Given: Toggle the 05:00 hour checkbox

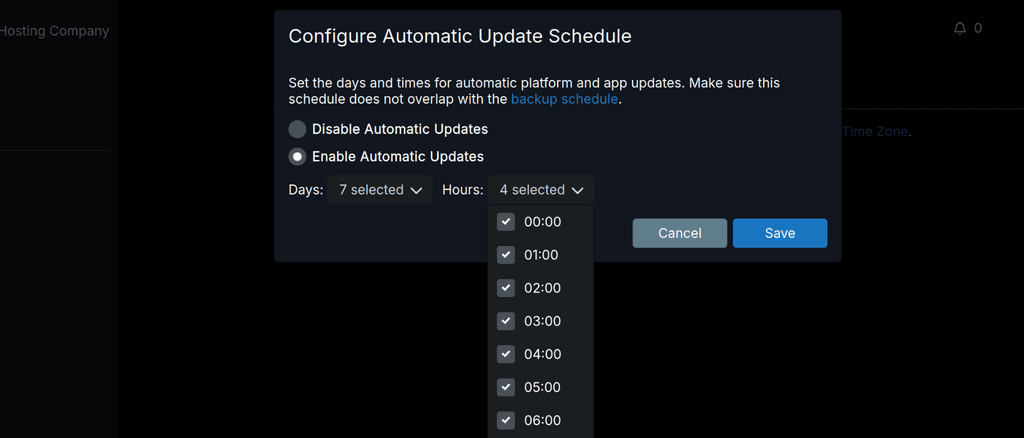Looking at the screenshot, I should click(x=506, y=387).
